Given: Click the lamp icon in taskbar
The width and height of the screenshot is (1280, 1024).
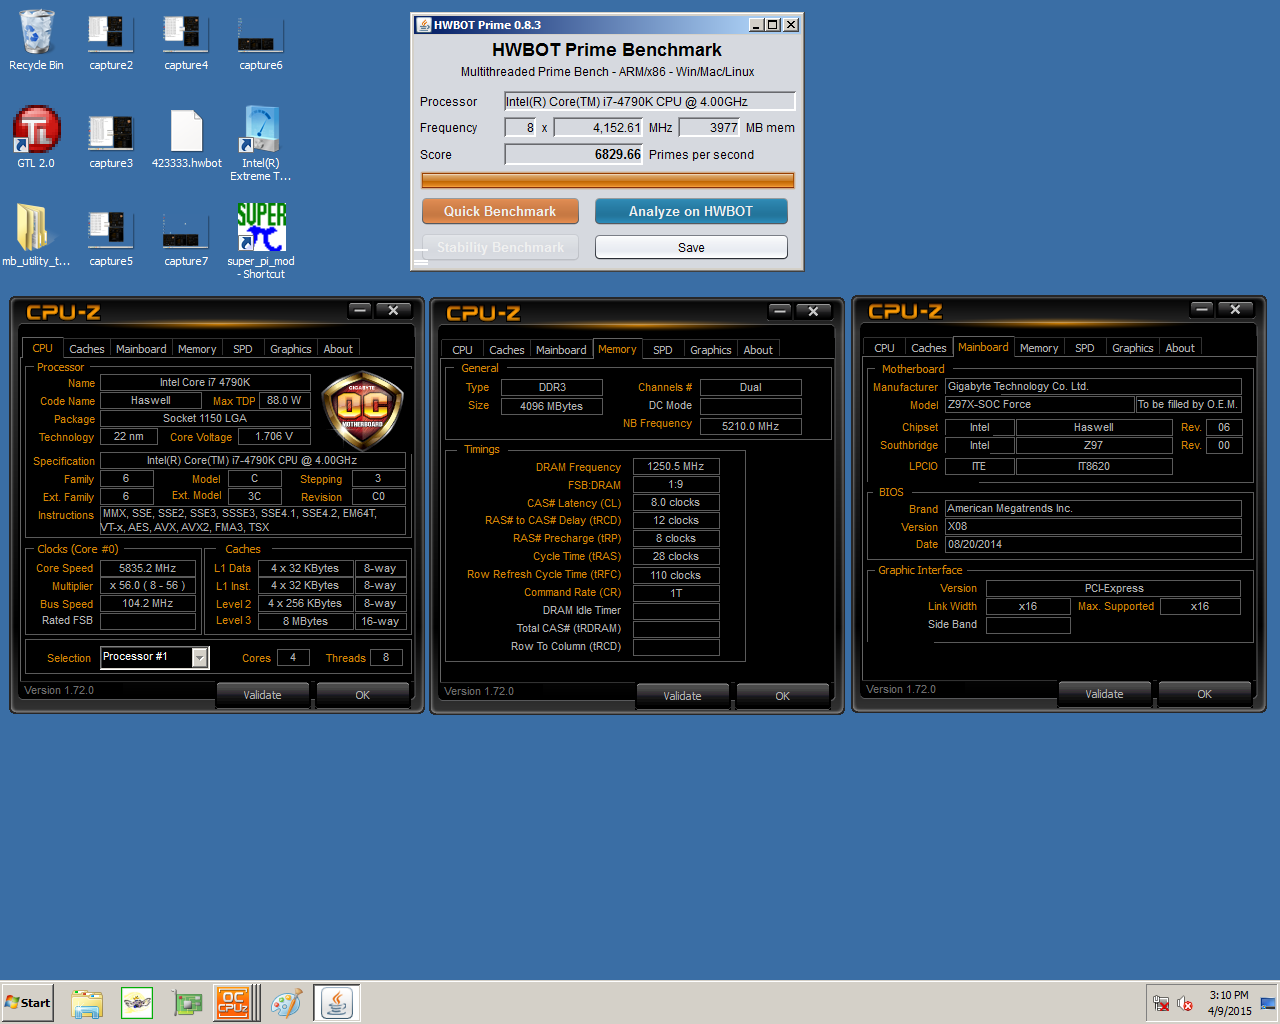Looking at the screenshot, I should (x=137, y=1003).
